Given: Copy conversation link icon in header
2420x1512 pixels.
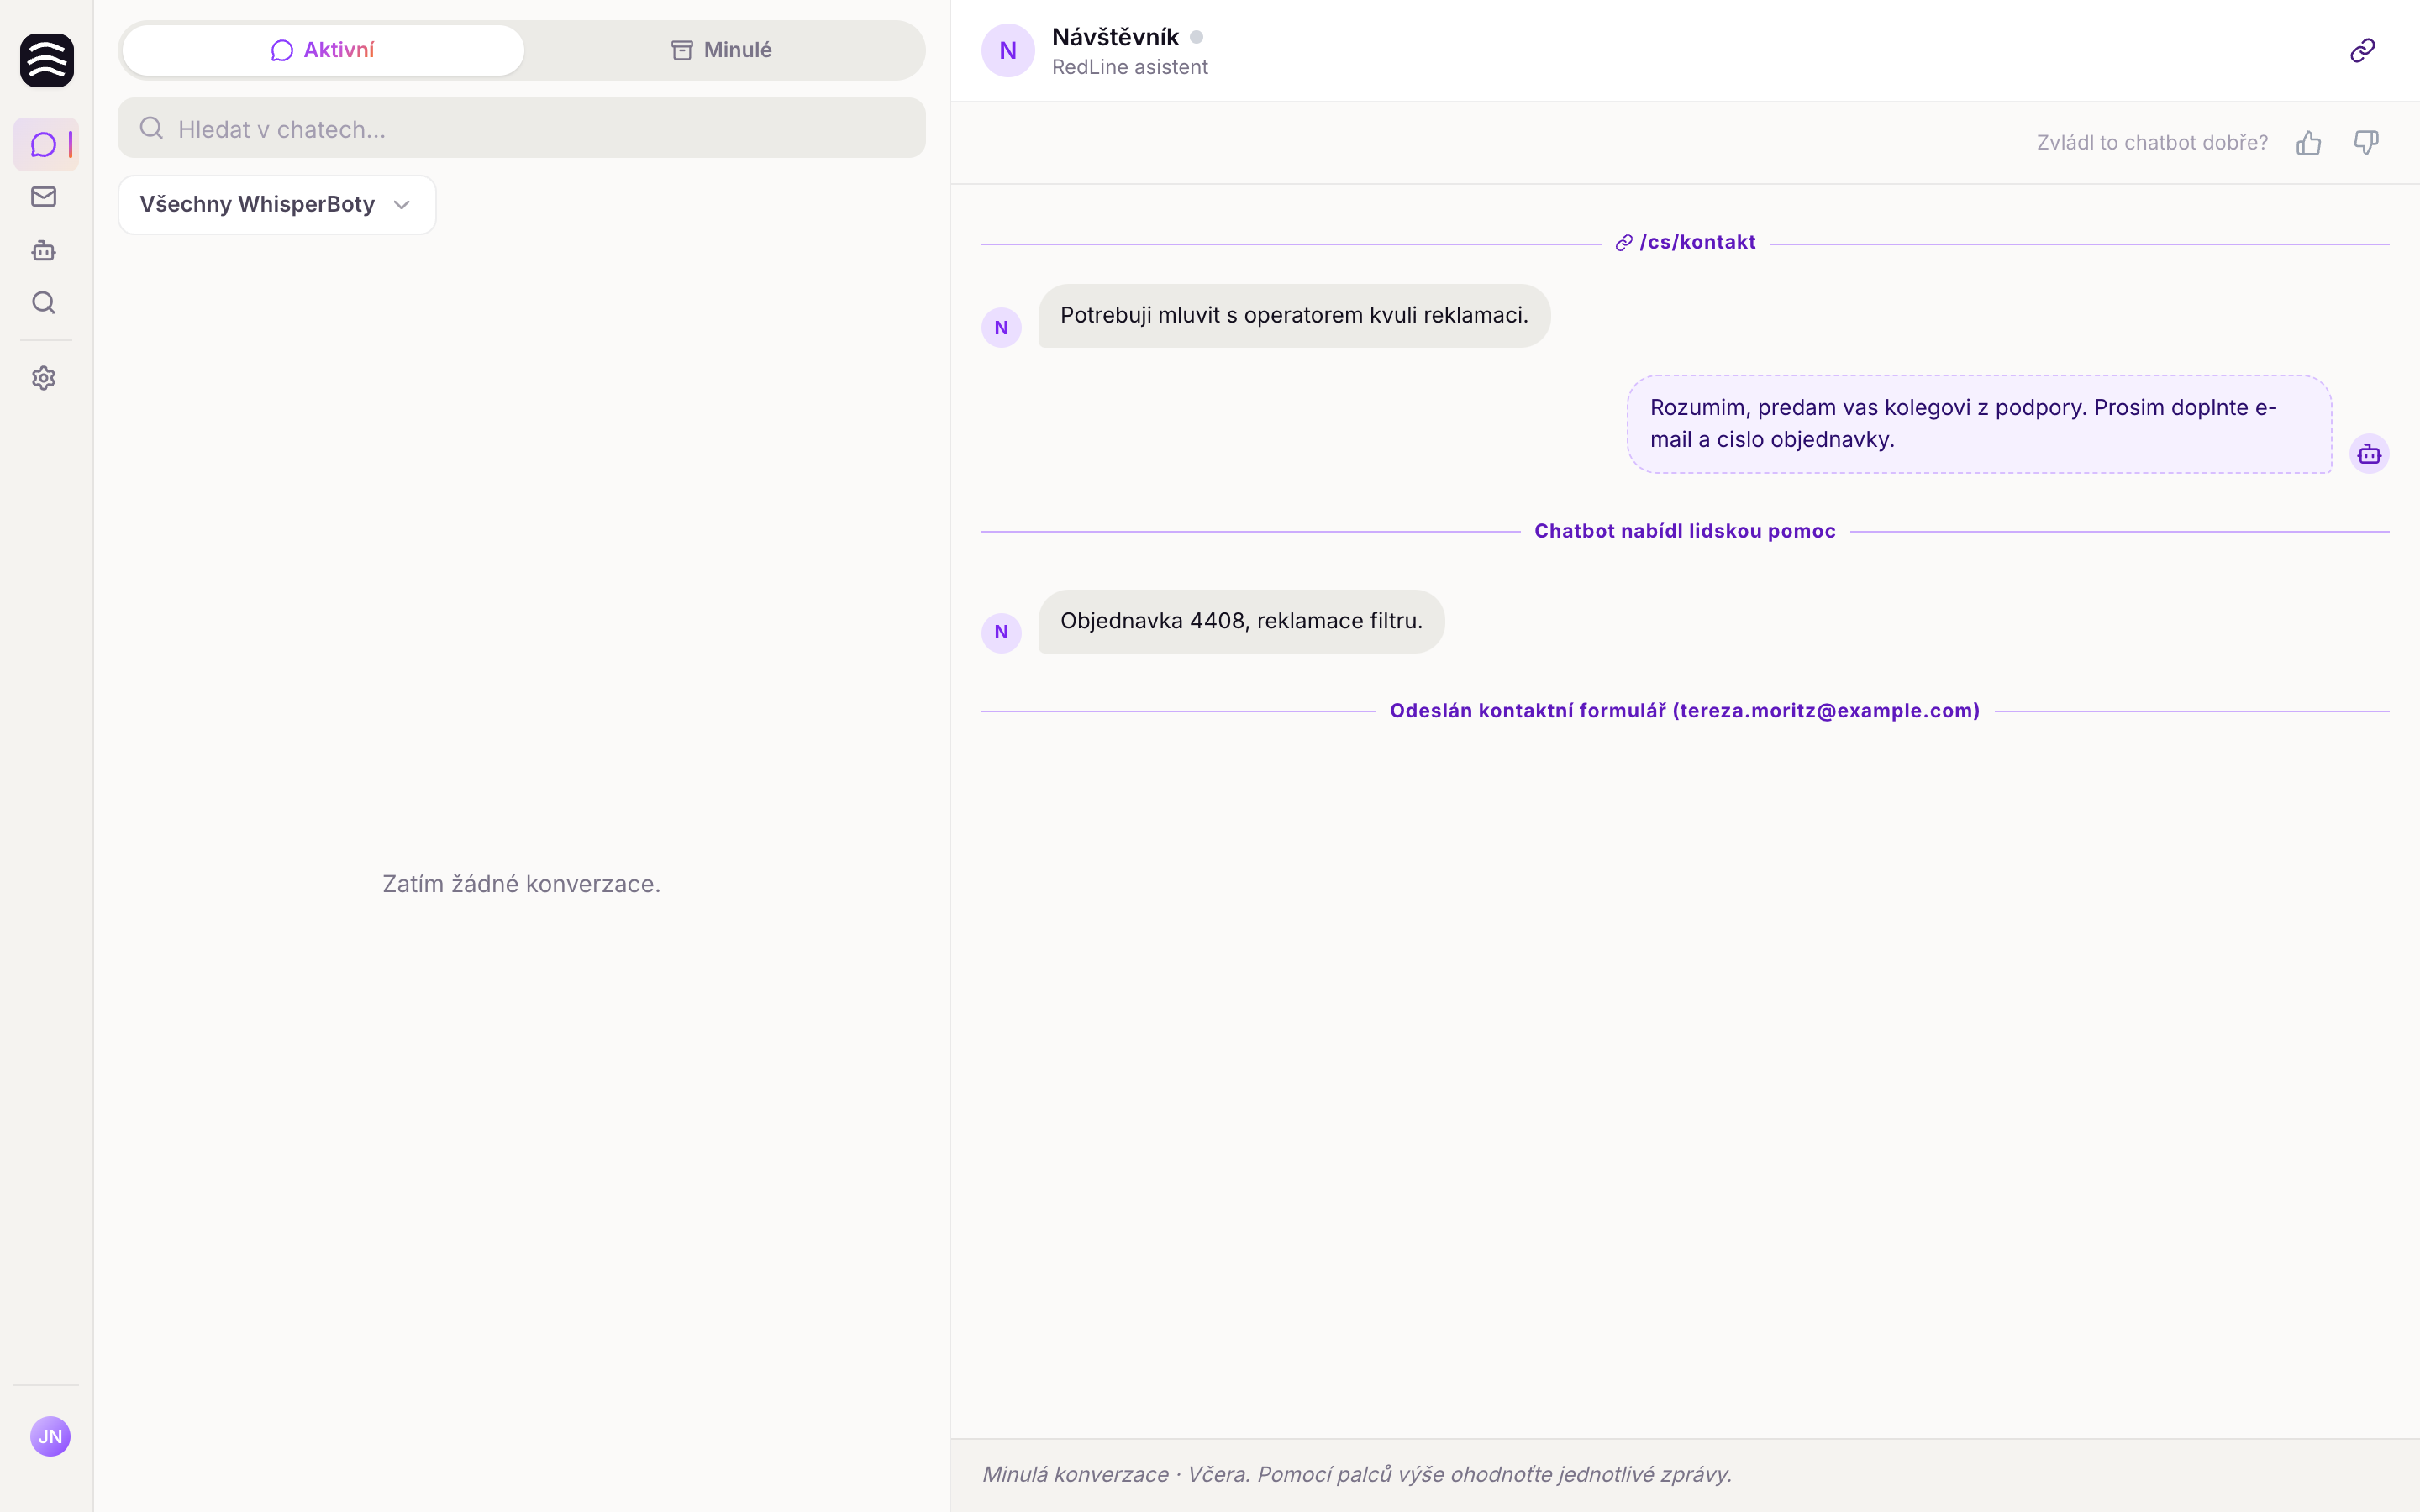Looking at the screenshot, I should [x=2362, y=50].
